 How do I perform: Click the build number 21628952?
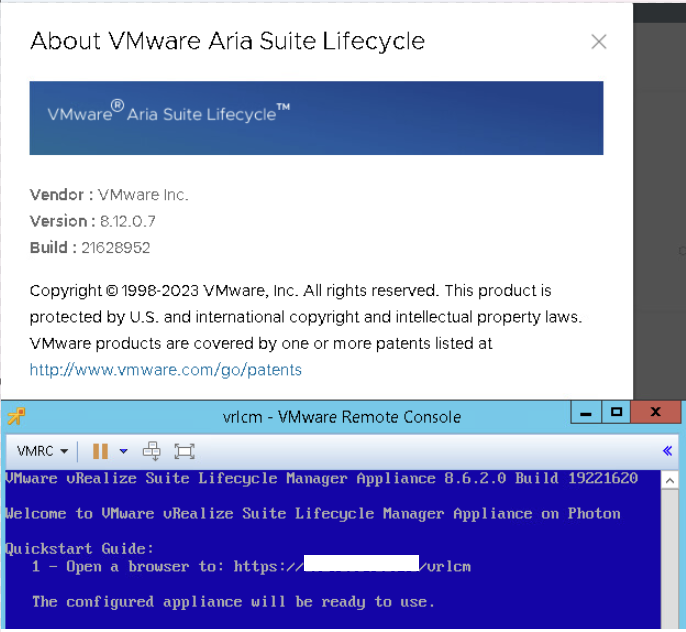[x=116, y=248]
